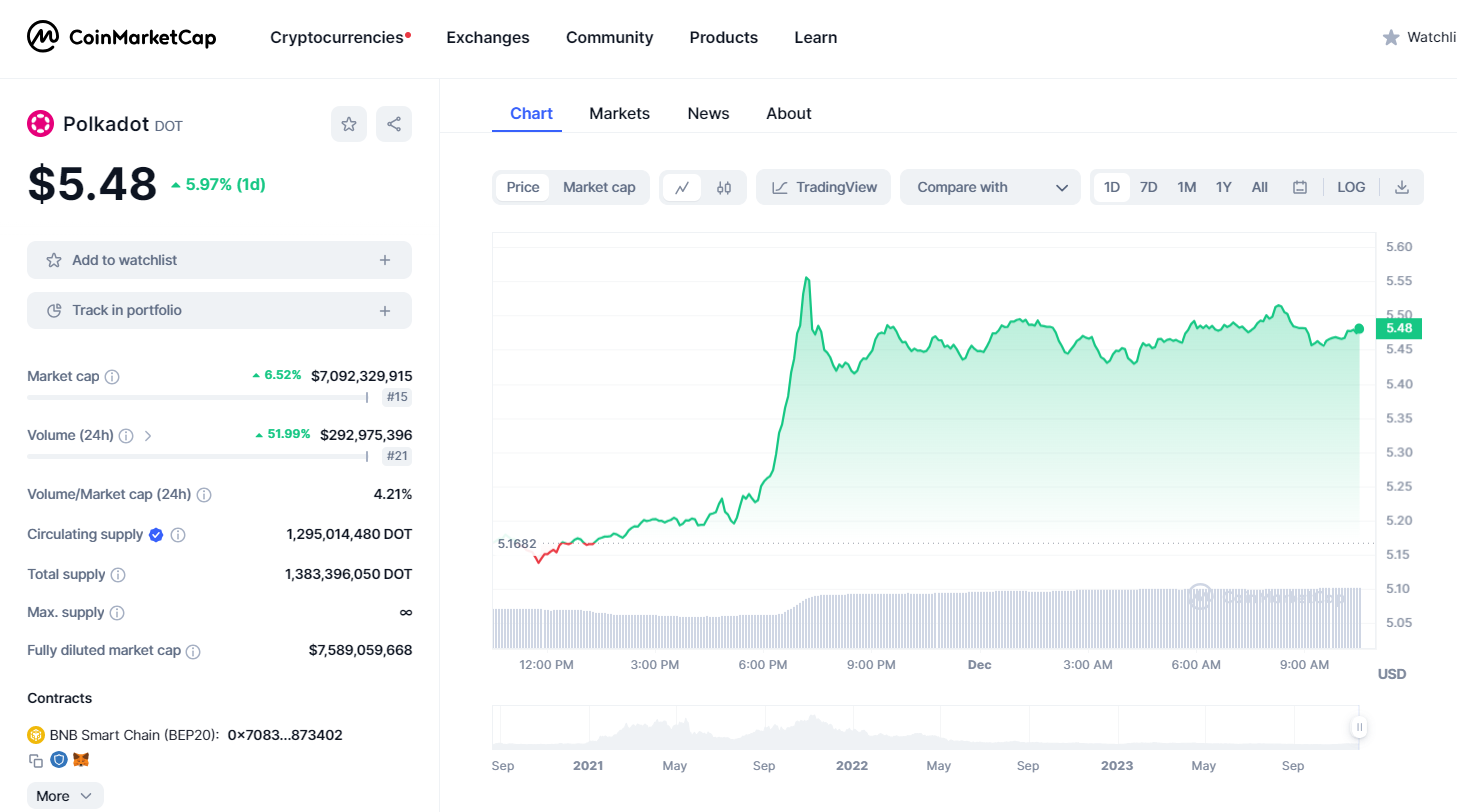This screenshot has height=812, width=1457.
Task: Open the Learn menu
Action: click(x=816, y=37)
